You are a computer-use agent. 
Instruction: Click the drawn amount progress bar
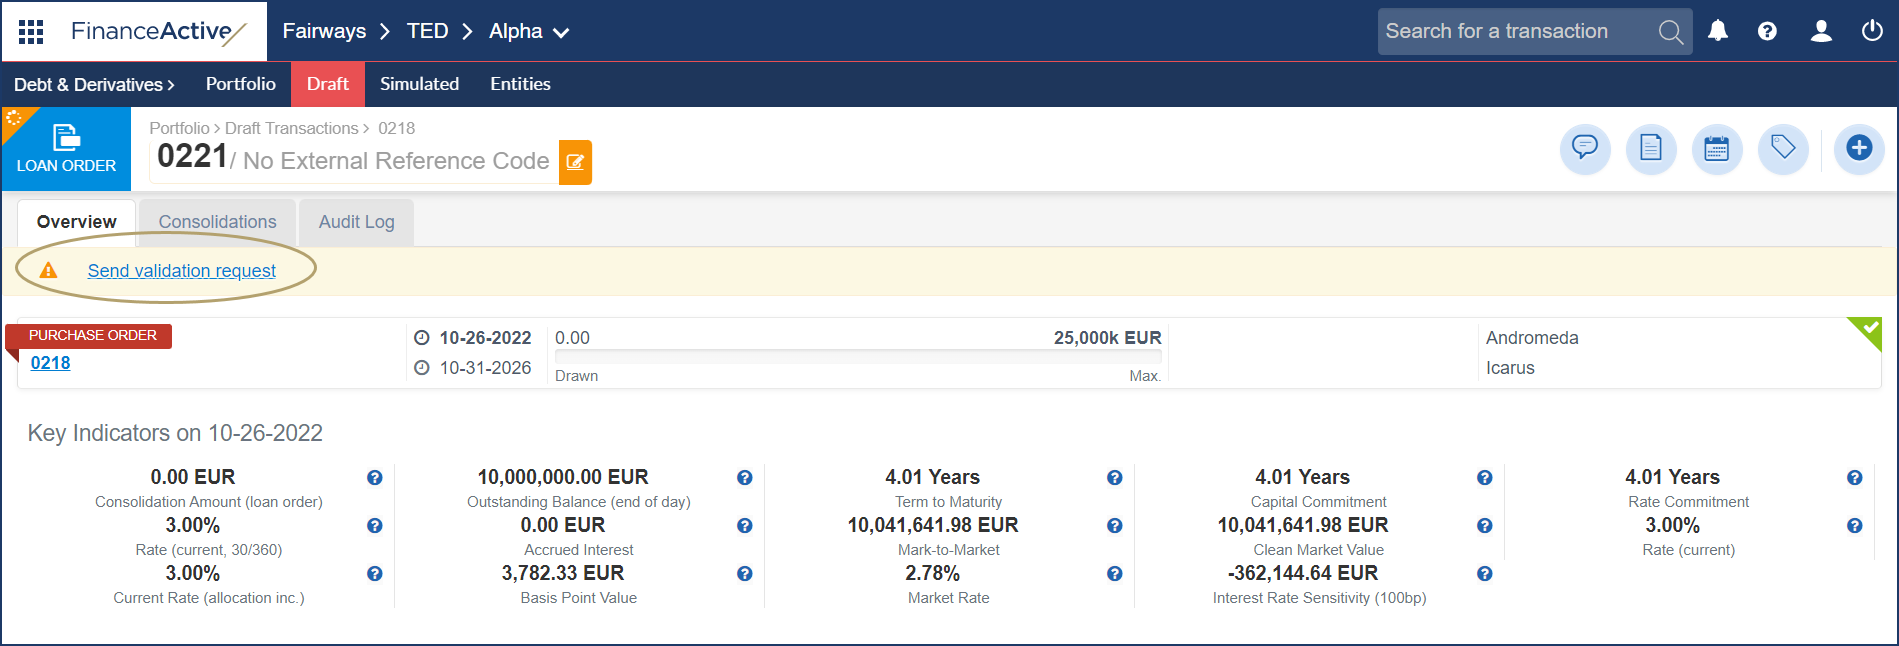[x=857, y=356]
